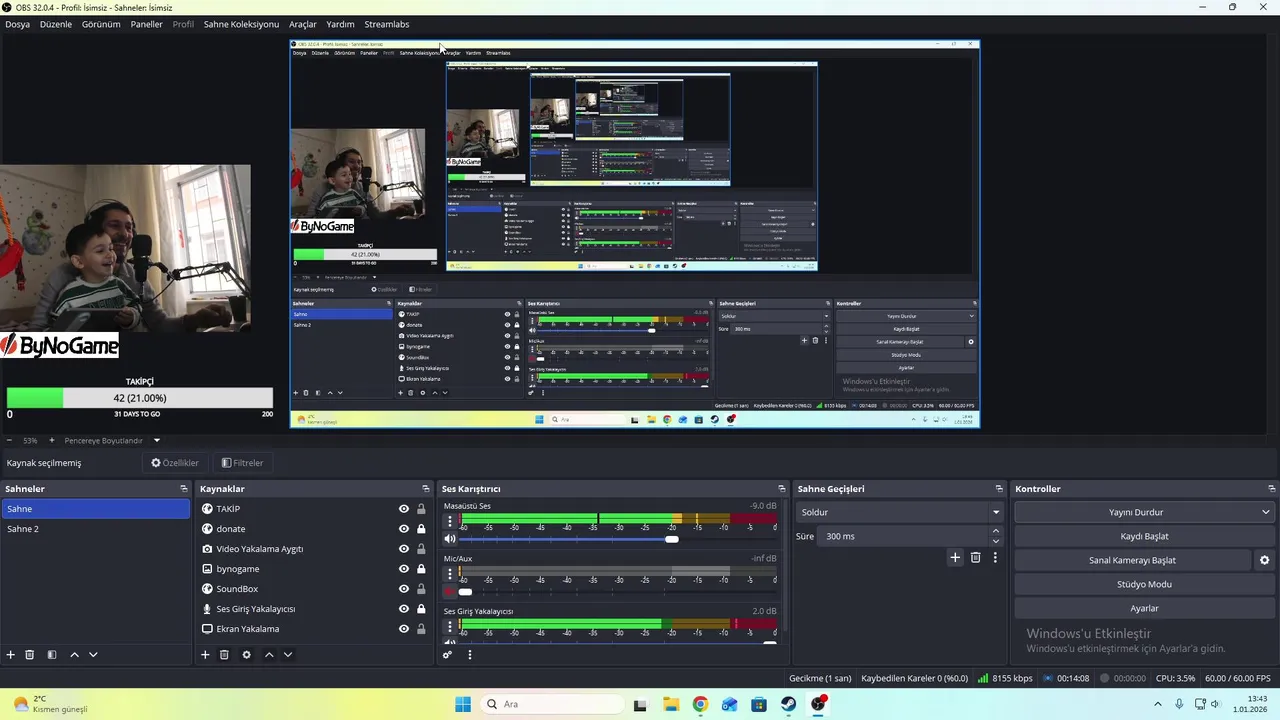Image resolution: width=1280 pixels, height=720 pixels.
Task: Hide the donate source via eye icon
Action: [404, 529]
